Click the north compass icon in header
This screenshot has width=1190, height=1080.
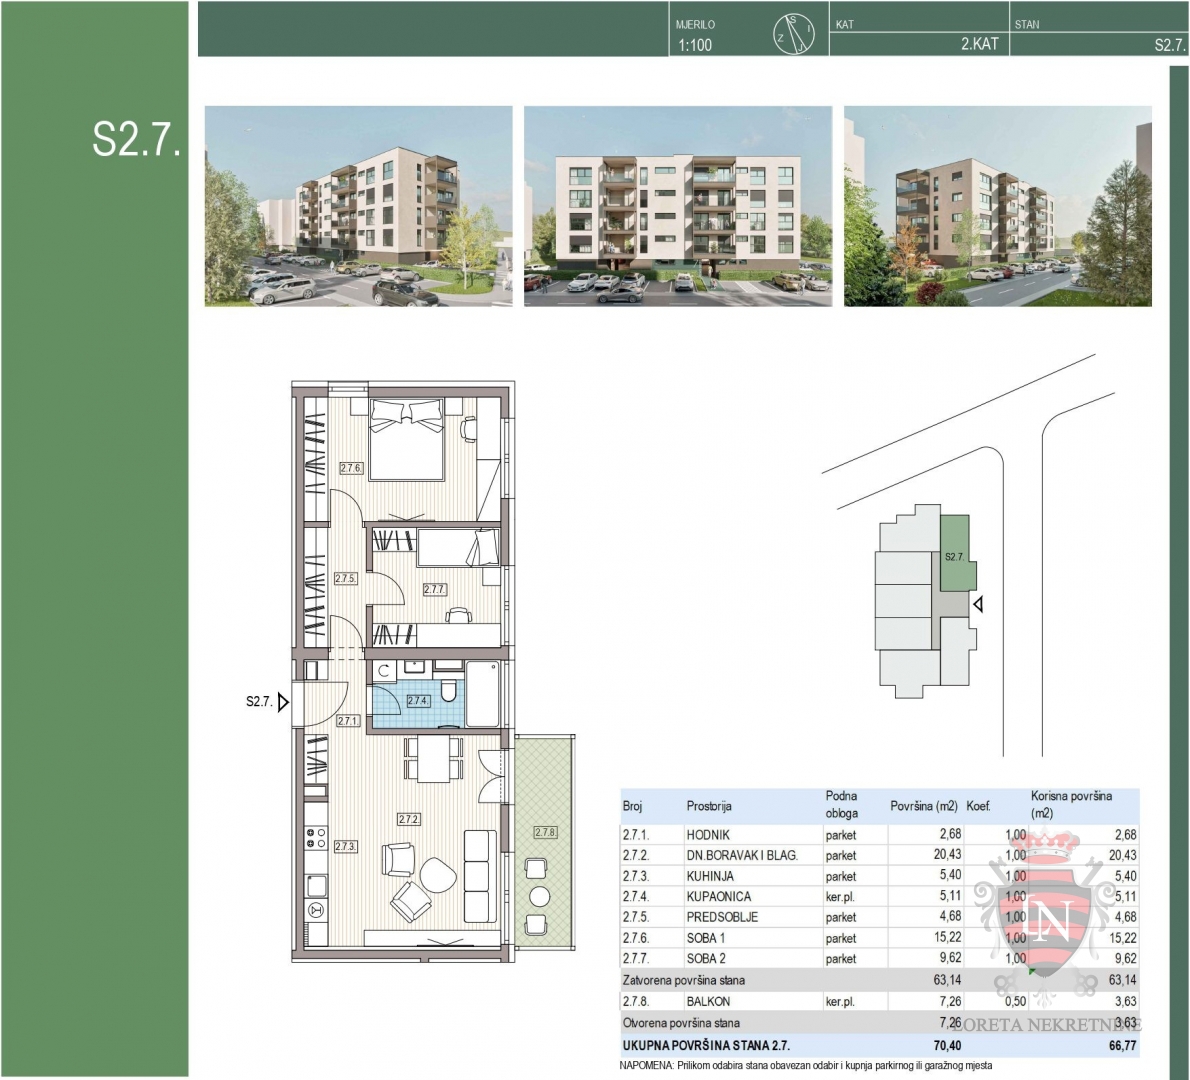(x=793, y=35)
